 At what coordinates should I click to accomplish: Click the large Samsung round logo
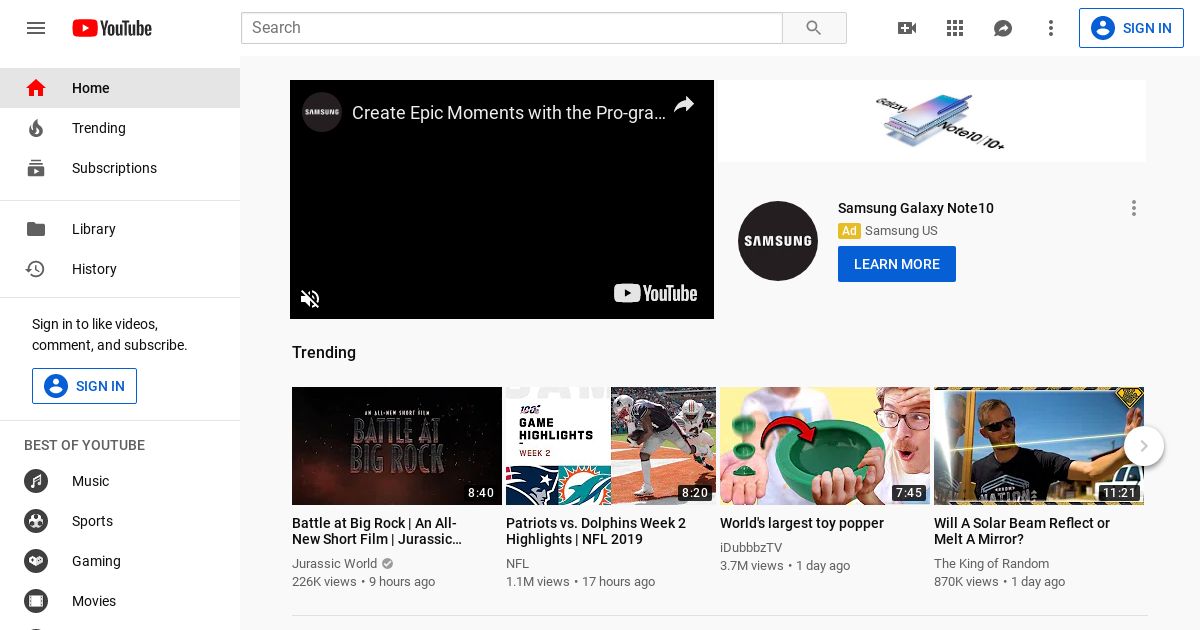click(x=778, y=241)
